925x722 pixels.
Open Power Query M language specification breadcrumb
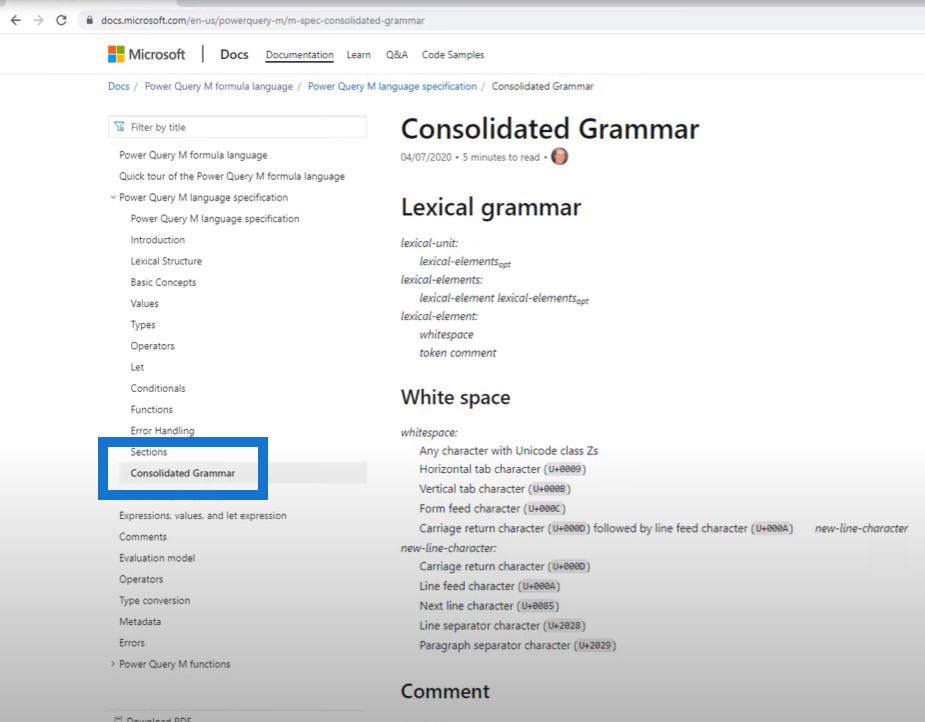point(392,86)
